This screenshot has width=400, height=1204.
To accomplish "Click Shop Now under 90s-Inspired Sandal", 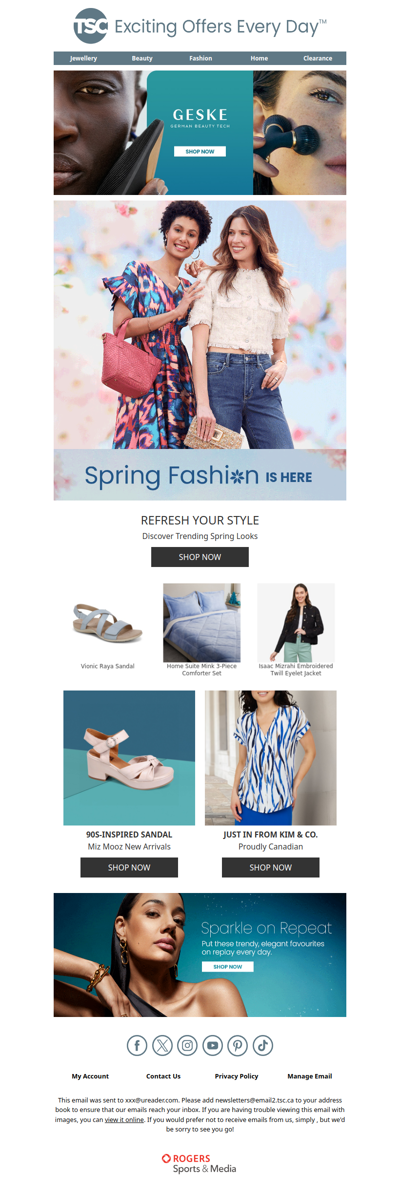I will [x=129, y=867].
